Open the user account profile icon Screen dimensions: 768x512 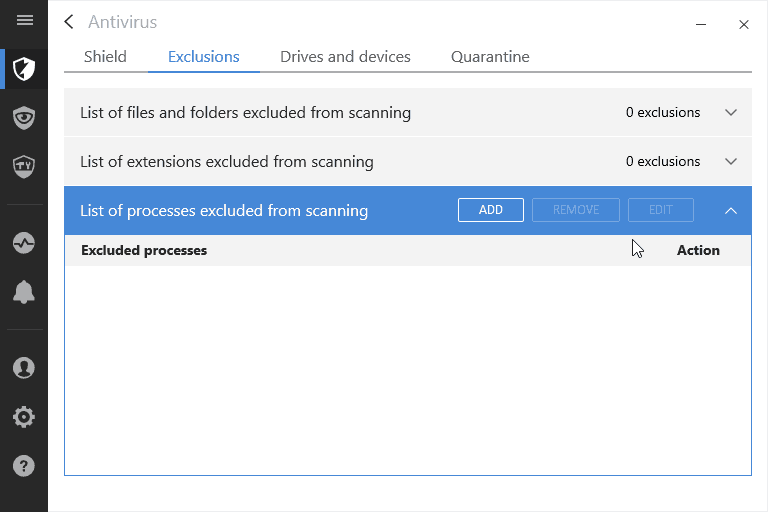pyautogui.click(x=24, y=368)
